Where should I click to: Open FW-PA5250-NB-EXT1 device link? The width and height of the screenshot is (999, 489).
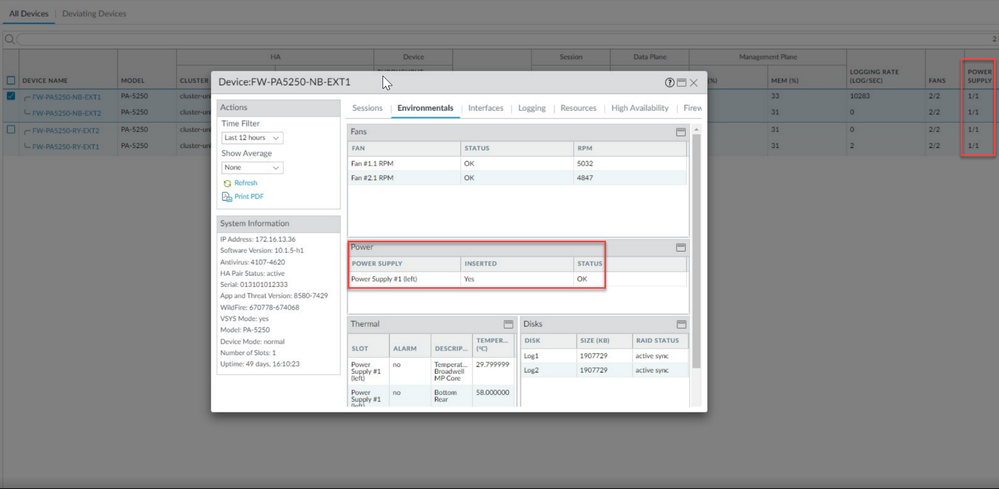click(x=66, y=97)
